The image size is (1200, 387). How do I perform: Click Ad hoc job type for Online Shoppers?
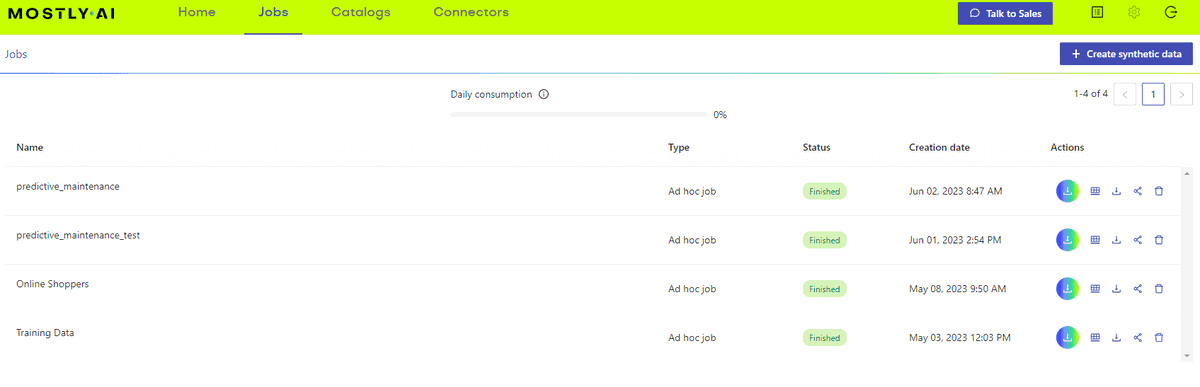pos(692,289)
